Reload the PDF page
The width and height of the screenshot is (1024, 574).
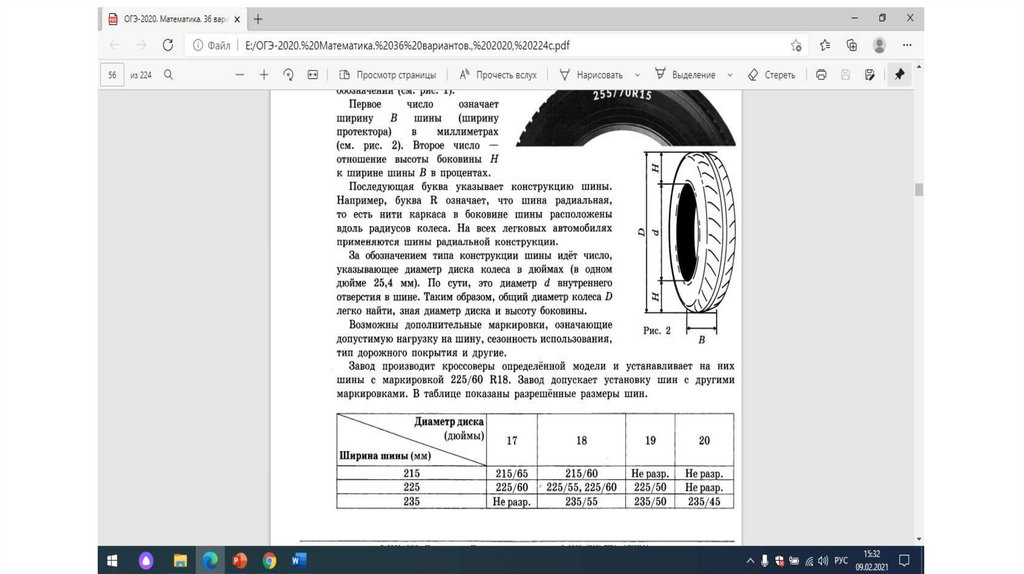168,45
